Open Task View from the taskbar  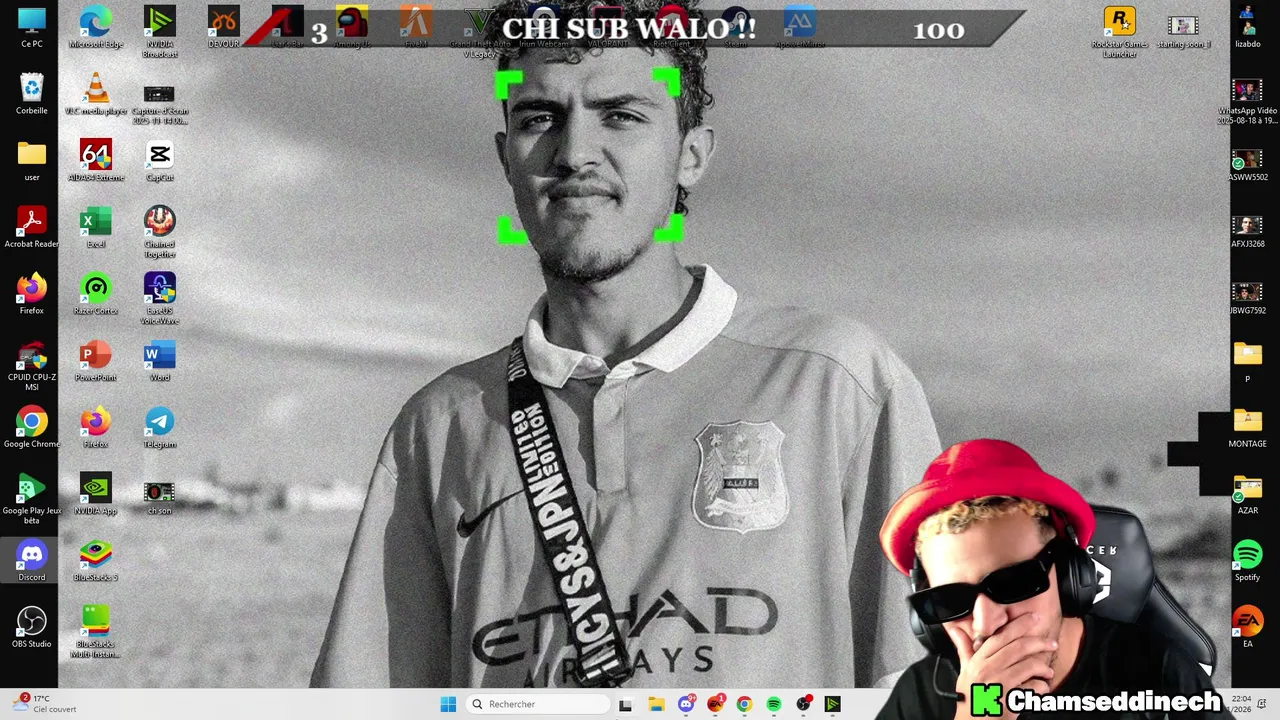625,704
